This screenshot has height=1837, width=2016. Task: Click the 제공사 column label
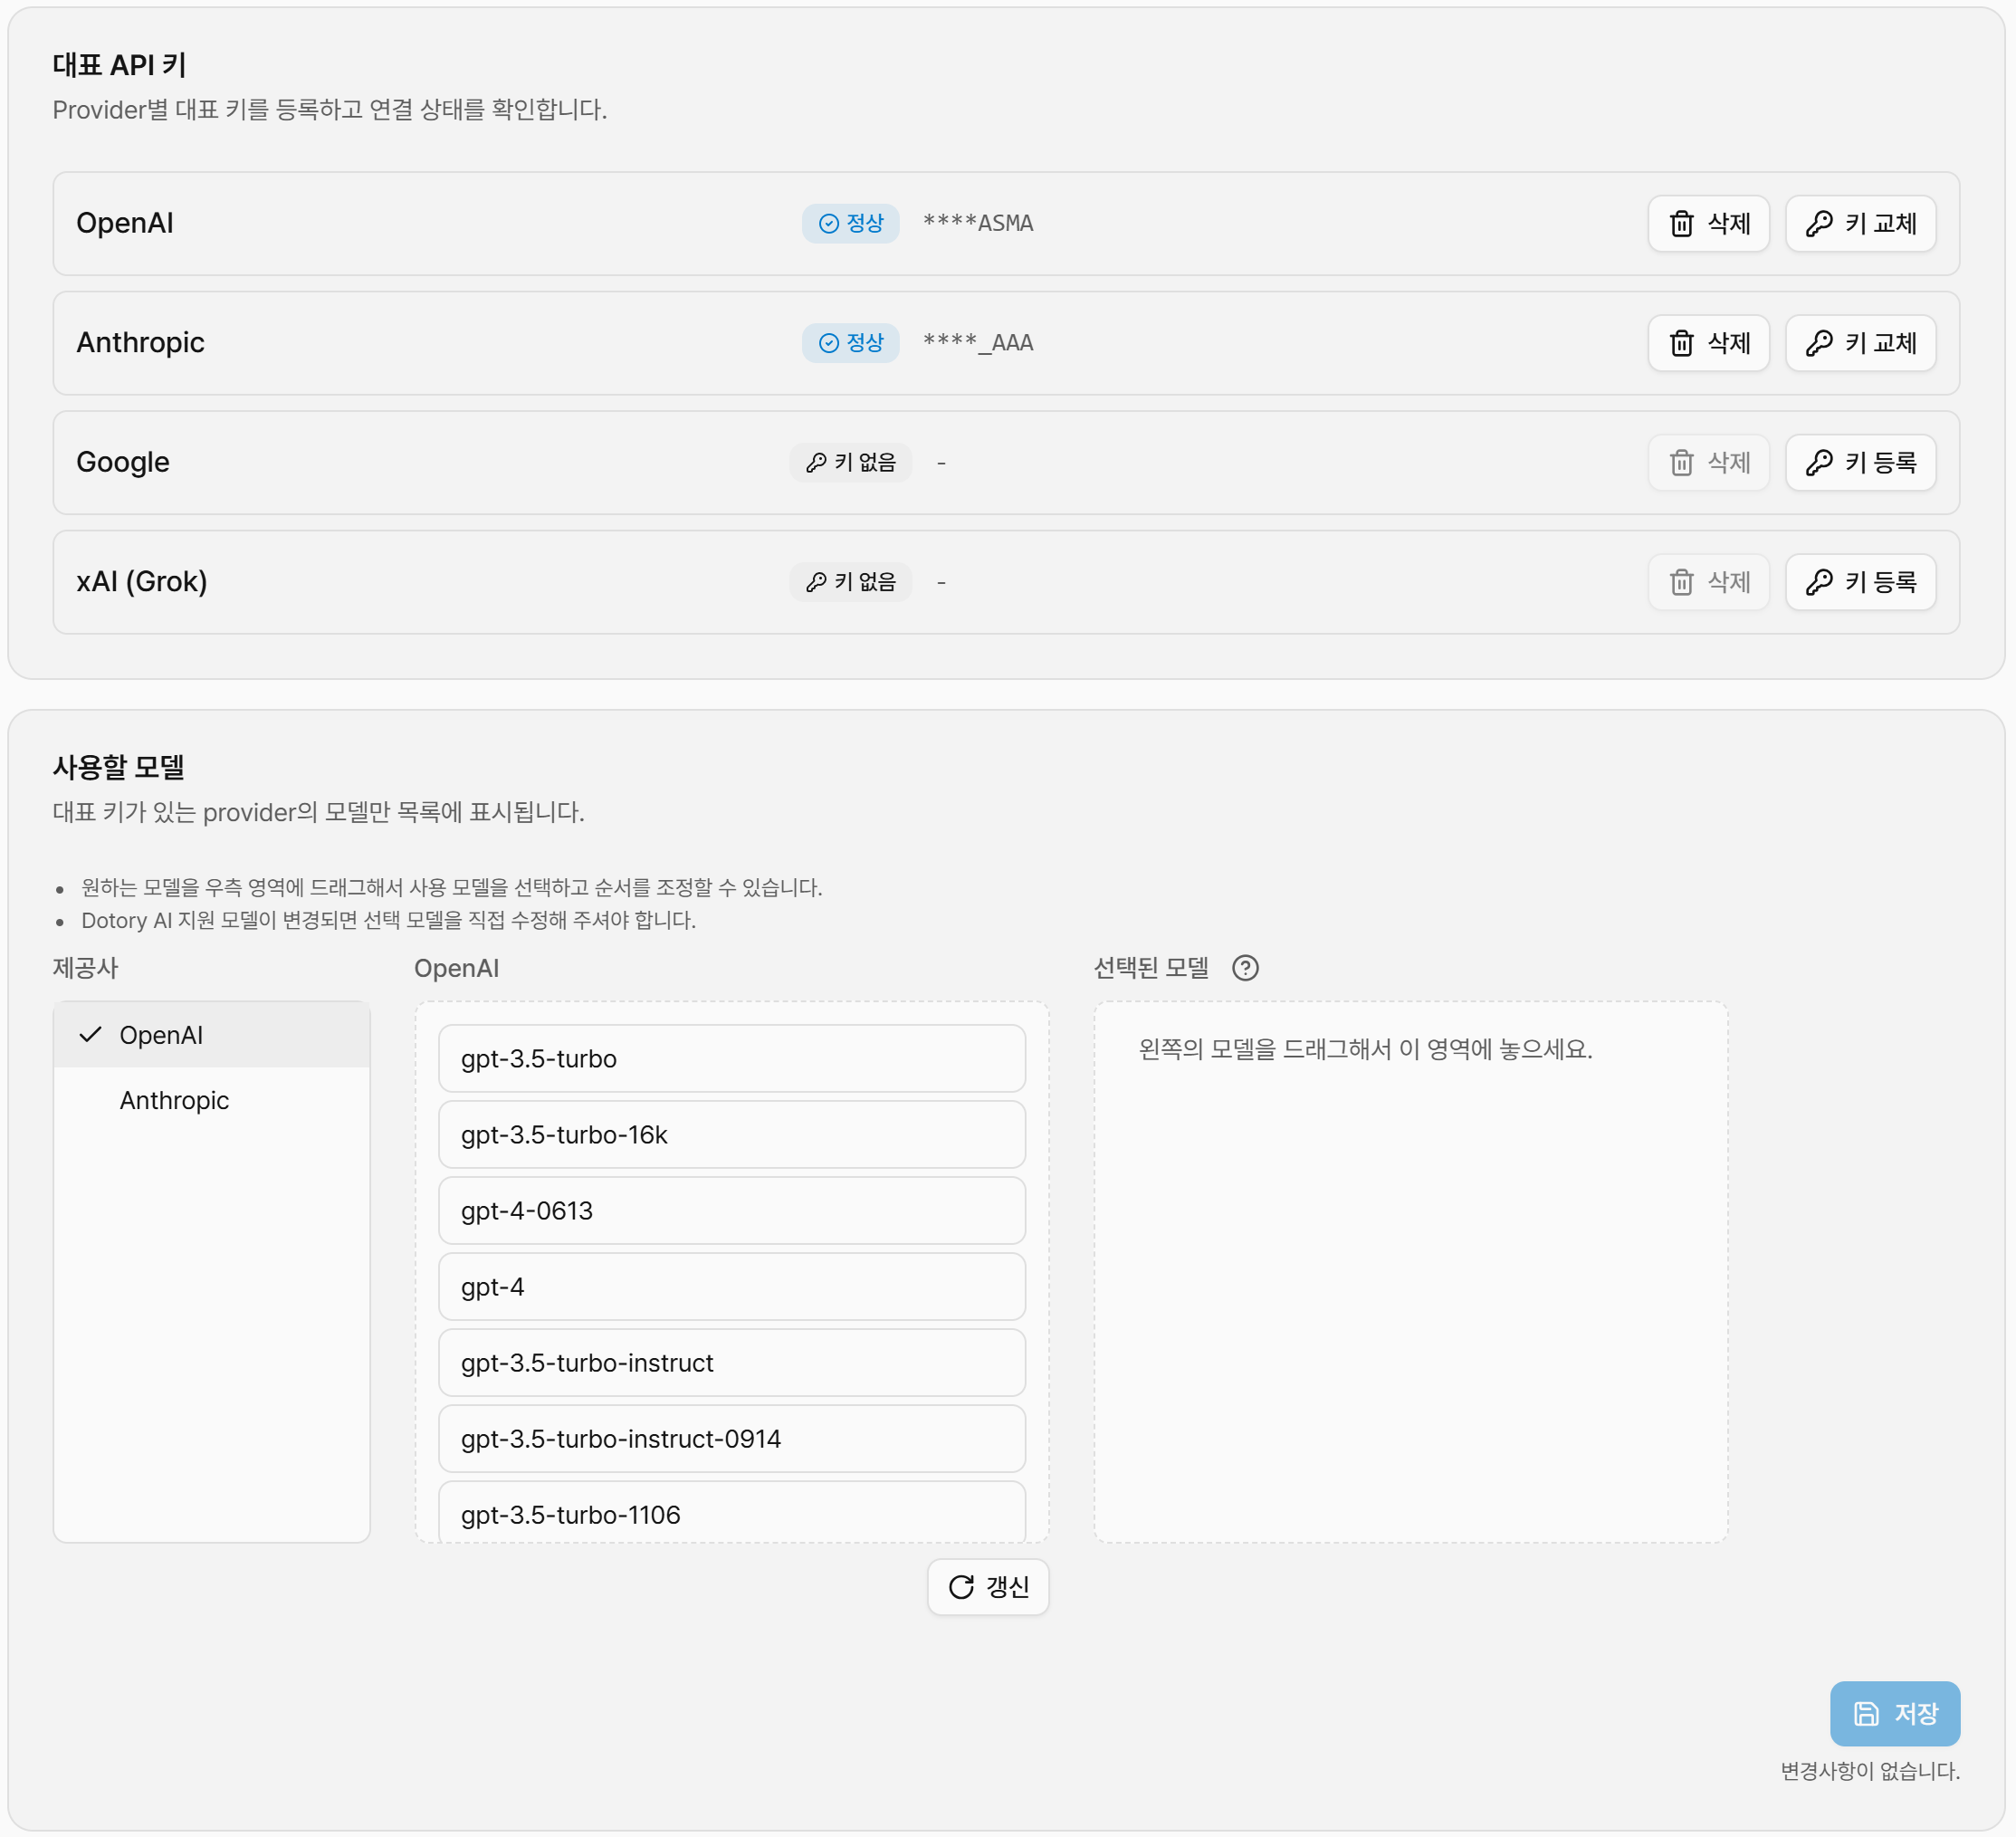tap(85, 968)
